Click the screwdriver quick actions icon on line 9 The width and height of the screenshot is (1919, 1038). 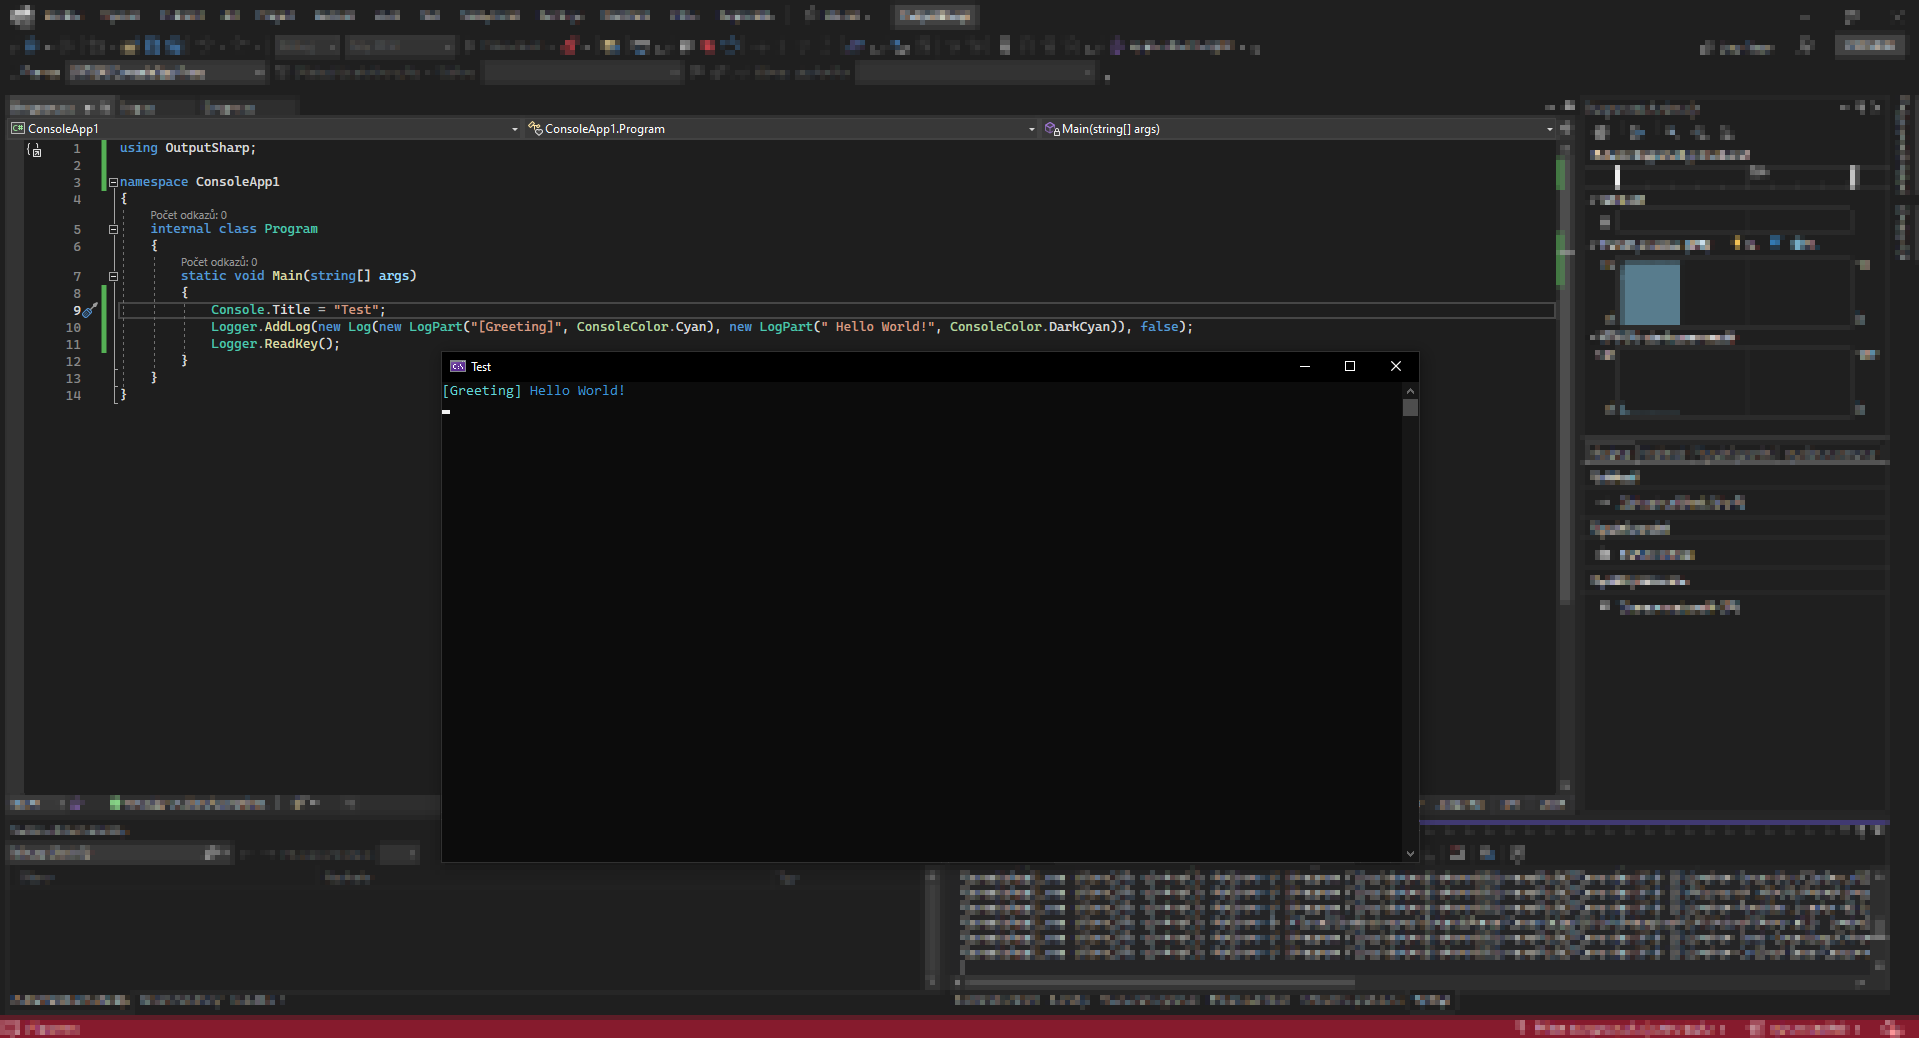[x=90, y=310]
